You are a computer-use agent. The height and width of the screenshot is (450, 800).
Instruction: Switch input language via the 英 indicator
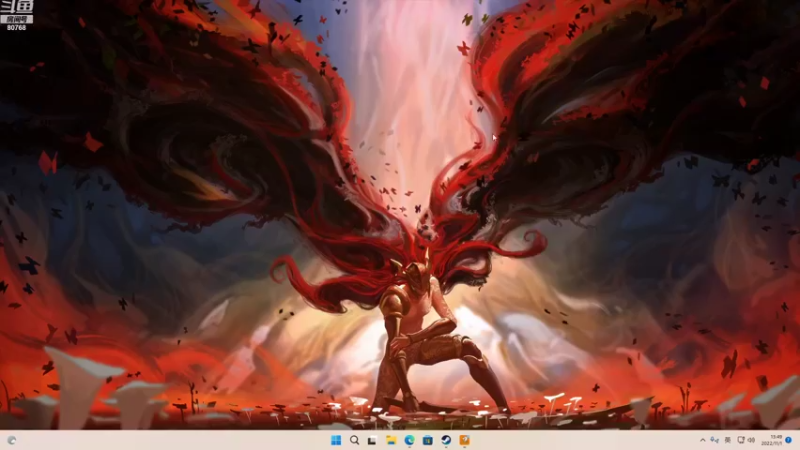pos(728,440)
